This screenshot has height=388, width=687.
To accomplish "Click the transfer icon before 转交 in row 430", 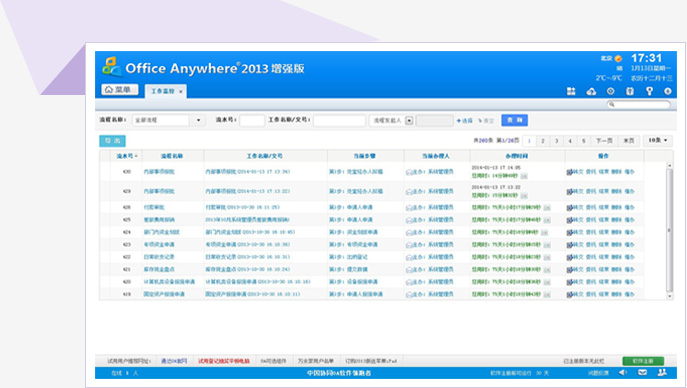I will (x=569, y=172).
